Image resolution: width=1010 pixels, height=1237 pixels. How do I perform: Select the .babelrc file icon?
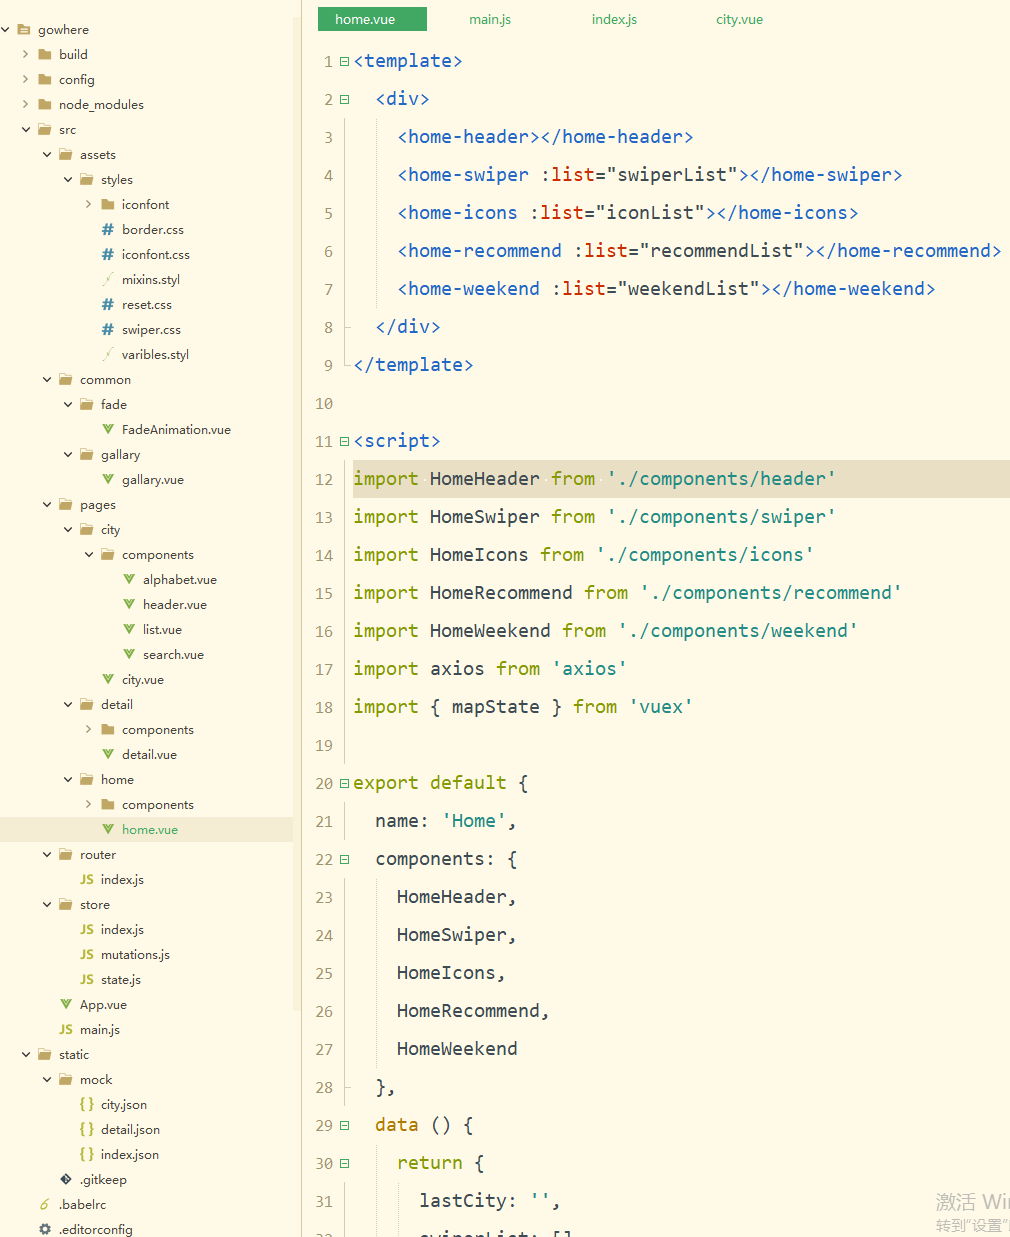click(x=44, y=1204)
